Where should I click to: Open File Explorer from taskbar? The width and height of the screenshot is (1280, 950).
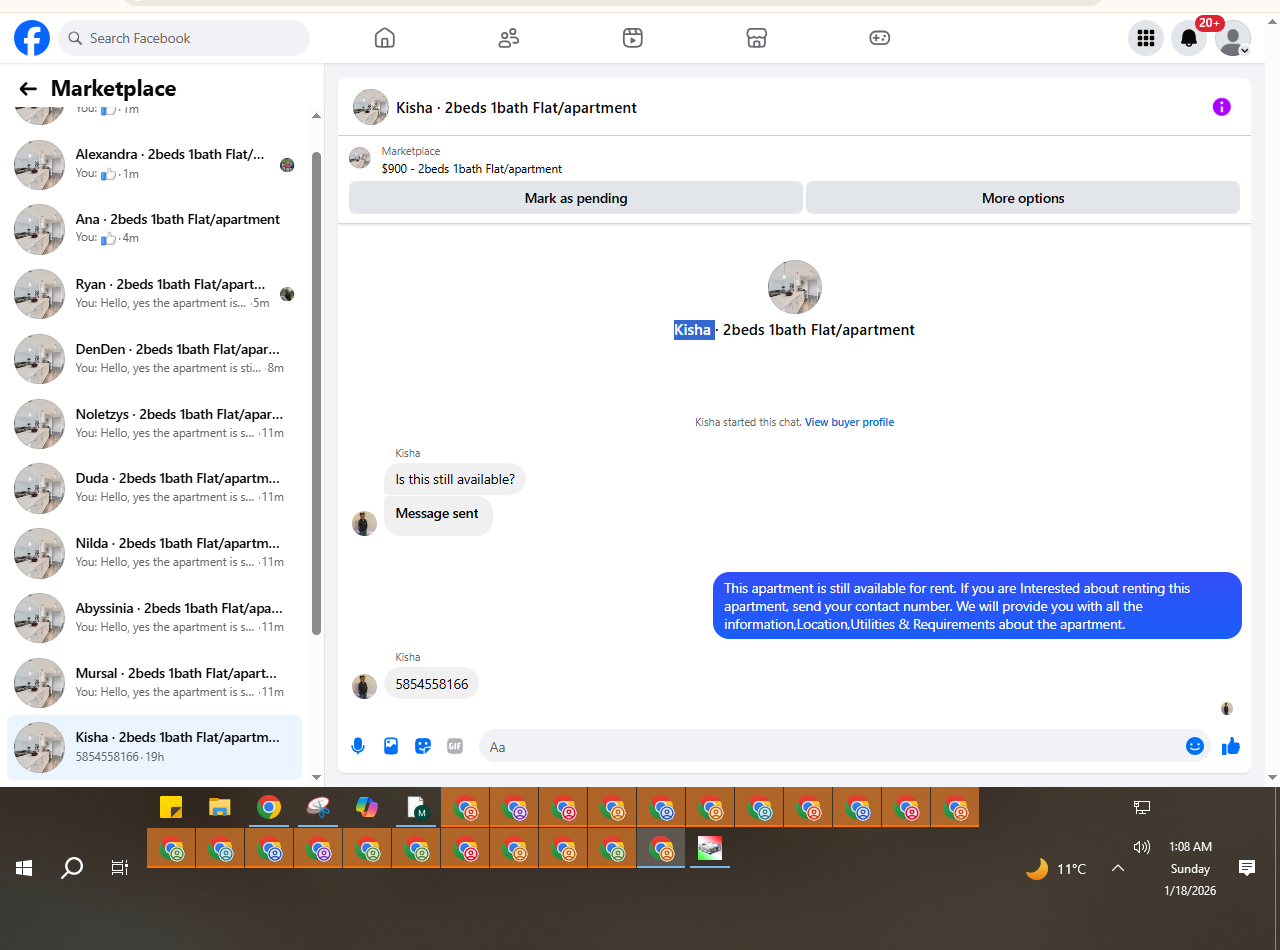click(220, 807)
